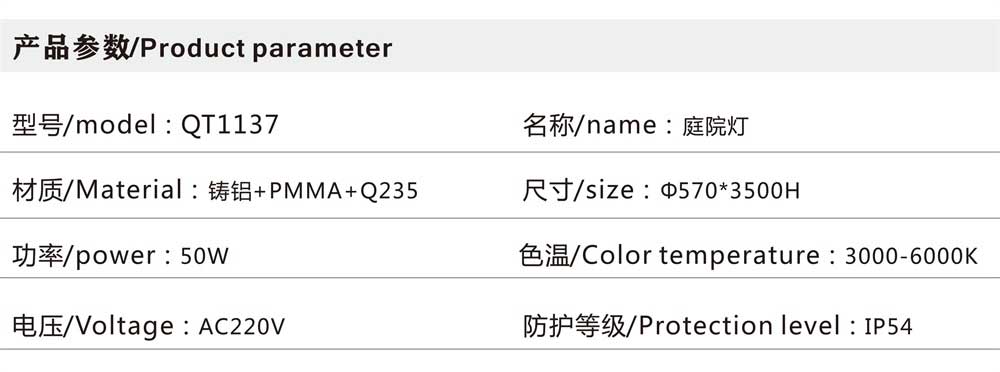The image size is (1000, 372).
Task: Click the 材质/Material label
Action: click(x=98, y=190)
